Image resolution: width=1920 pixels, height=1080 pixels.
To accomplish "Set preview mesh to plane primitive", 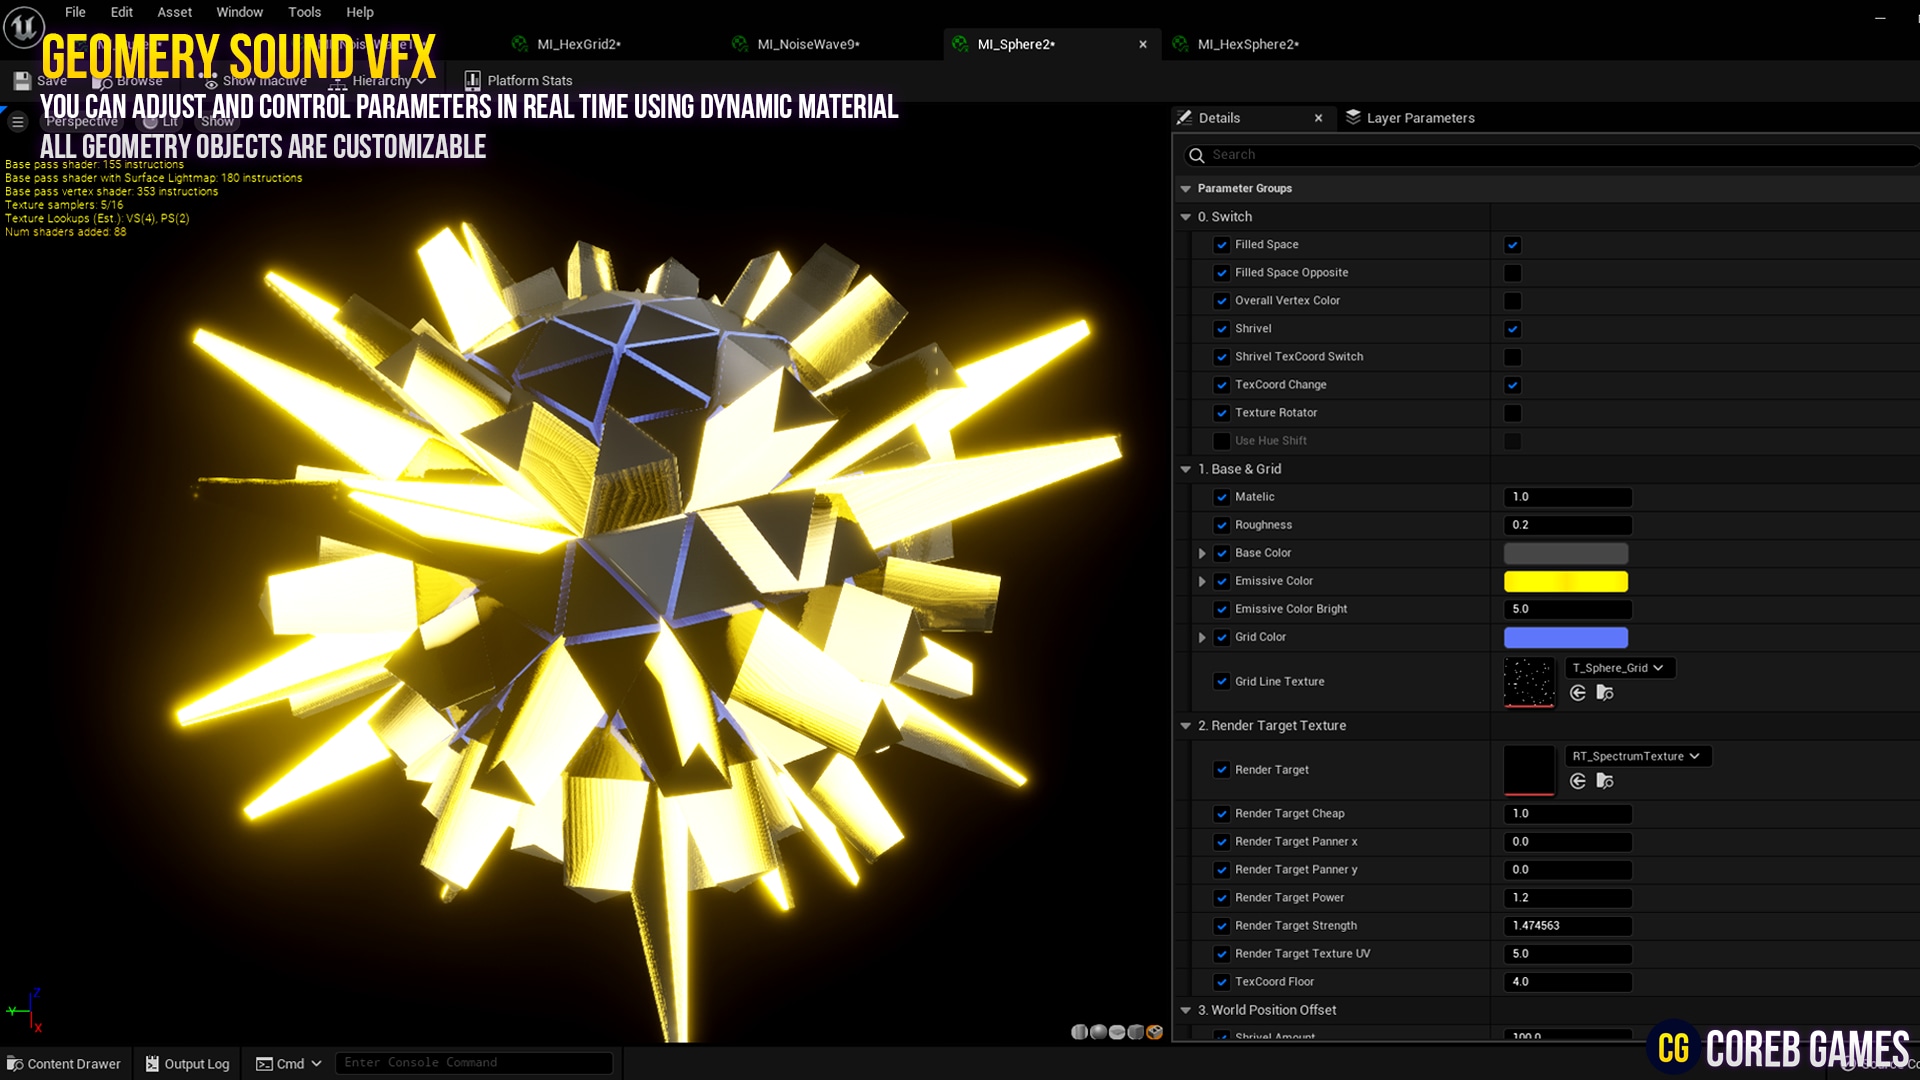I will coord(1117,1032).
